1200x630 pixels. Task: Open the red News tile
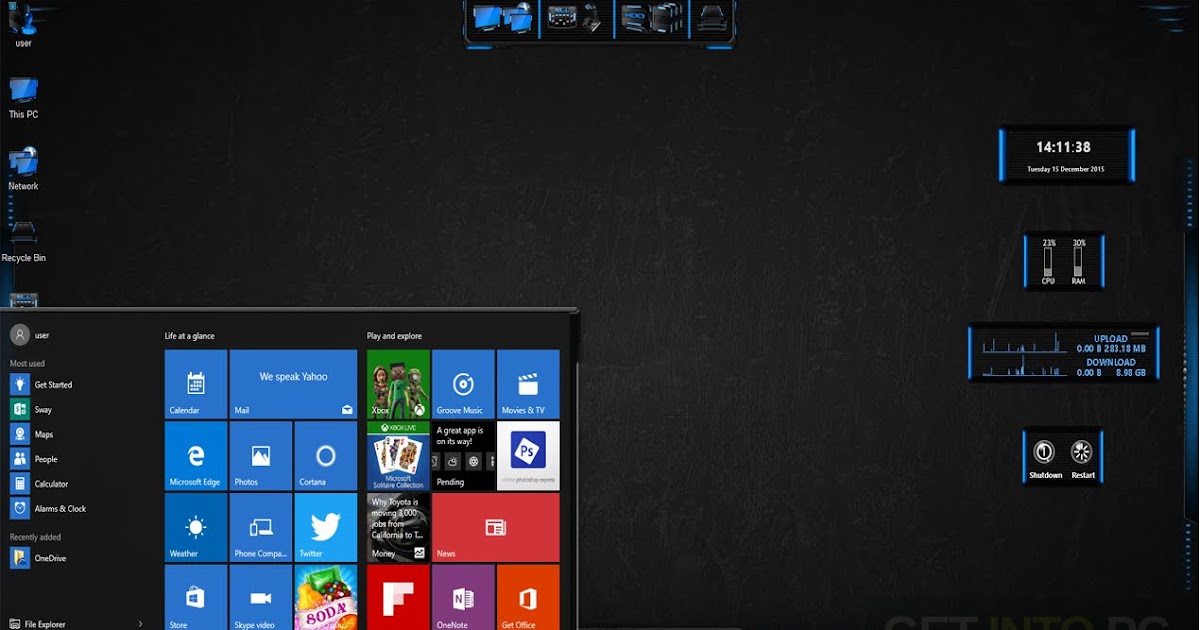pyautogui.click(x=495, y=527)
